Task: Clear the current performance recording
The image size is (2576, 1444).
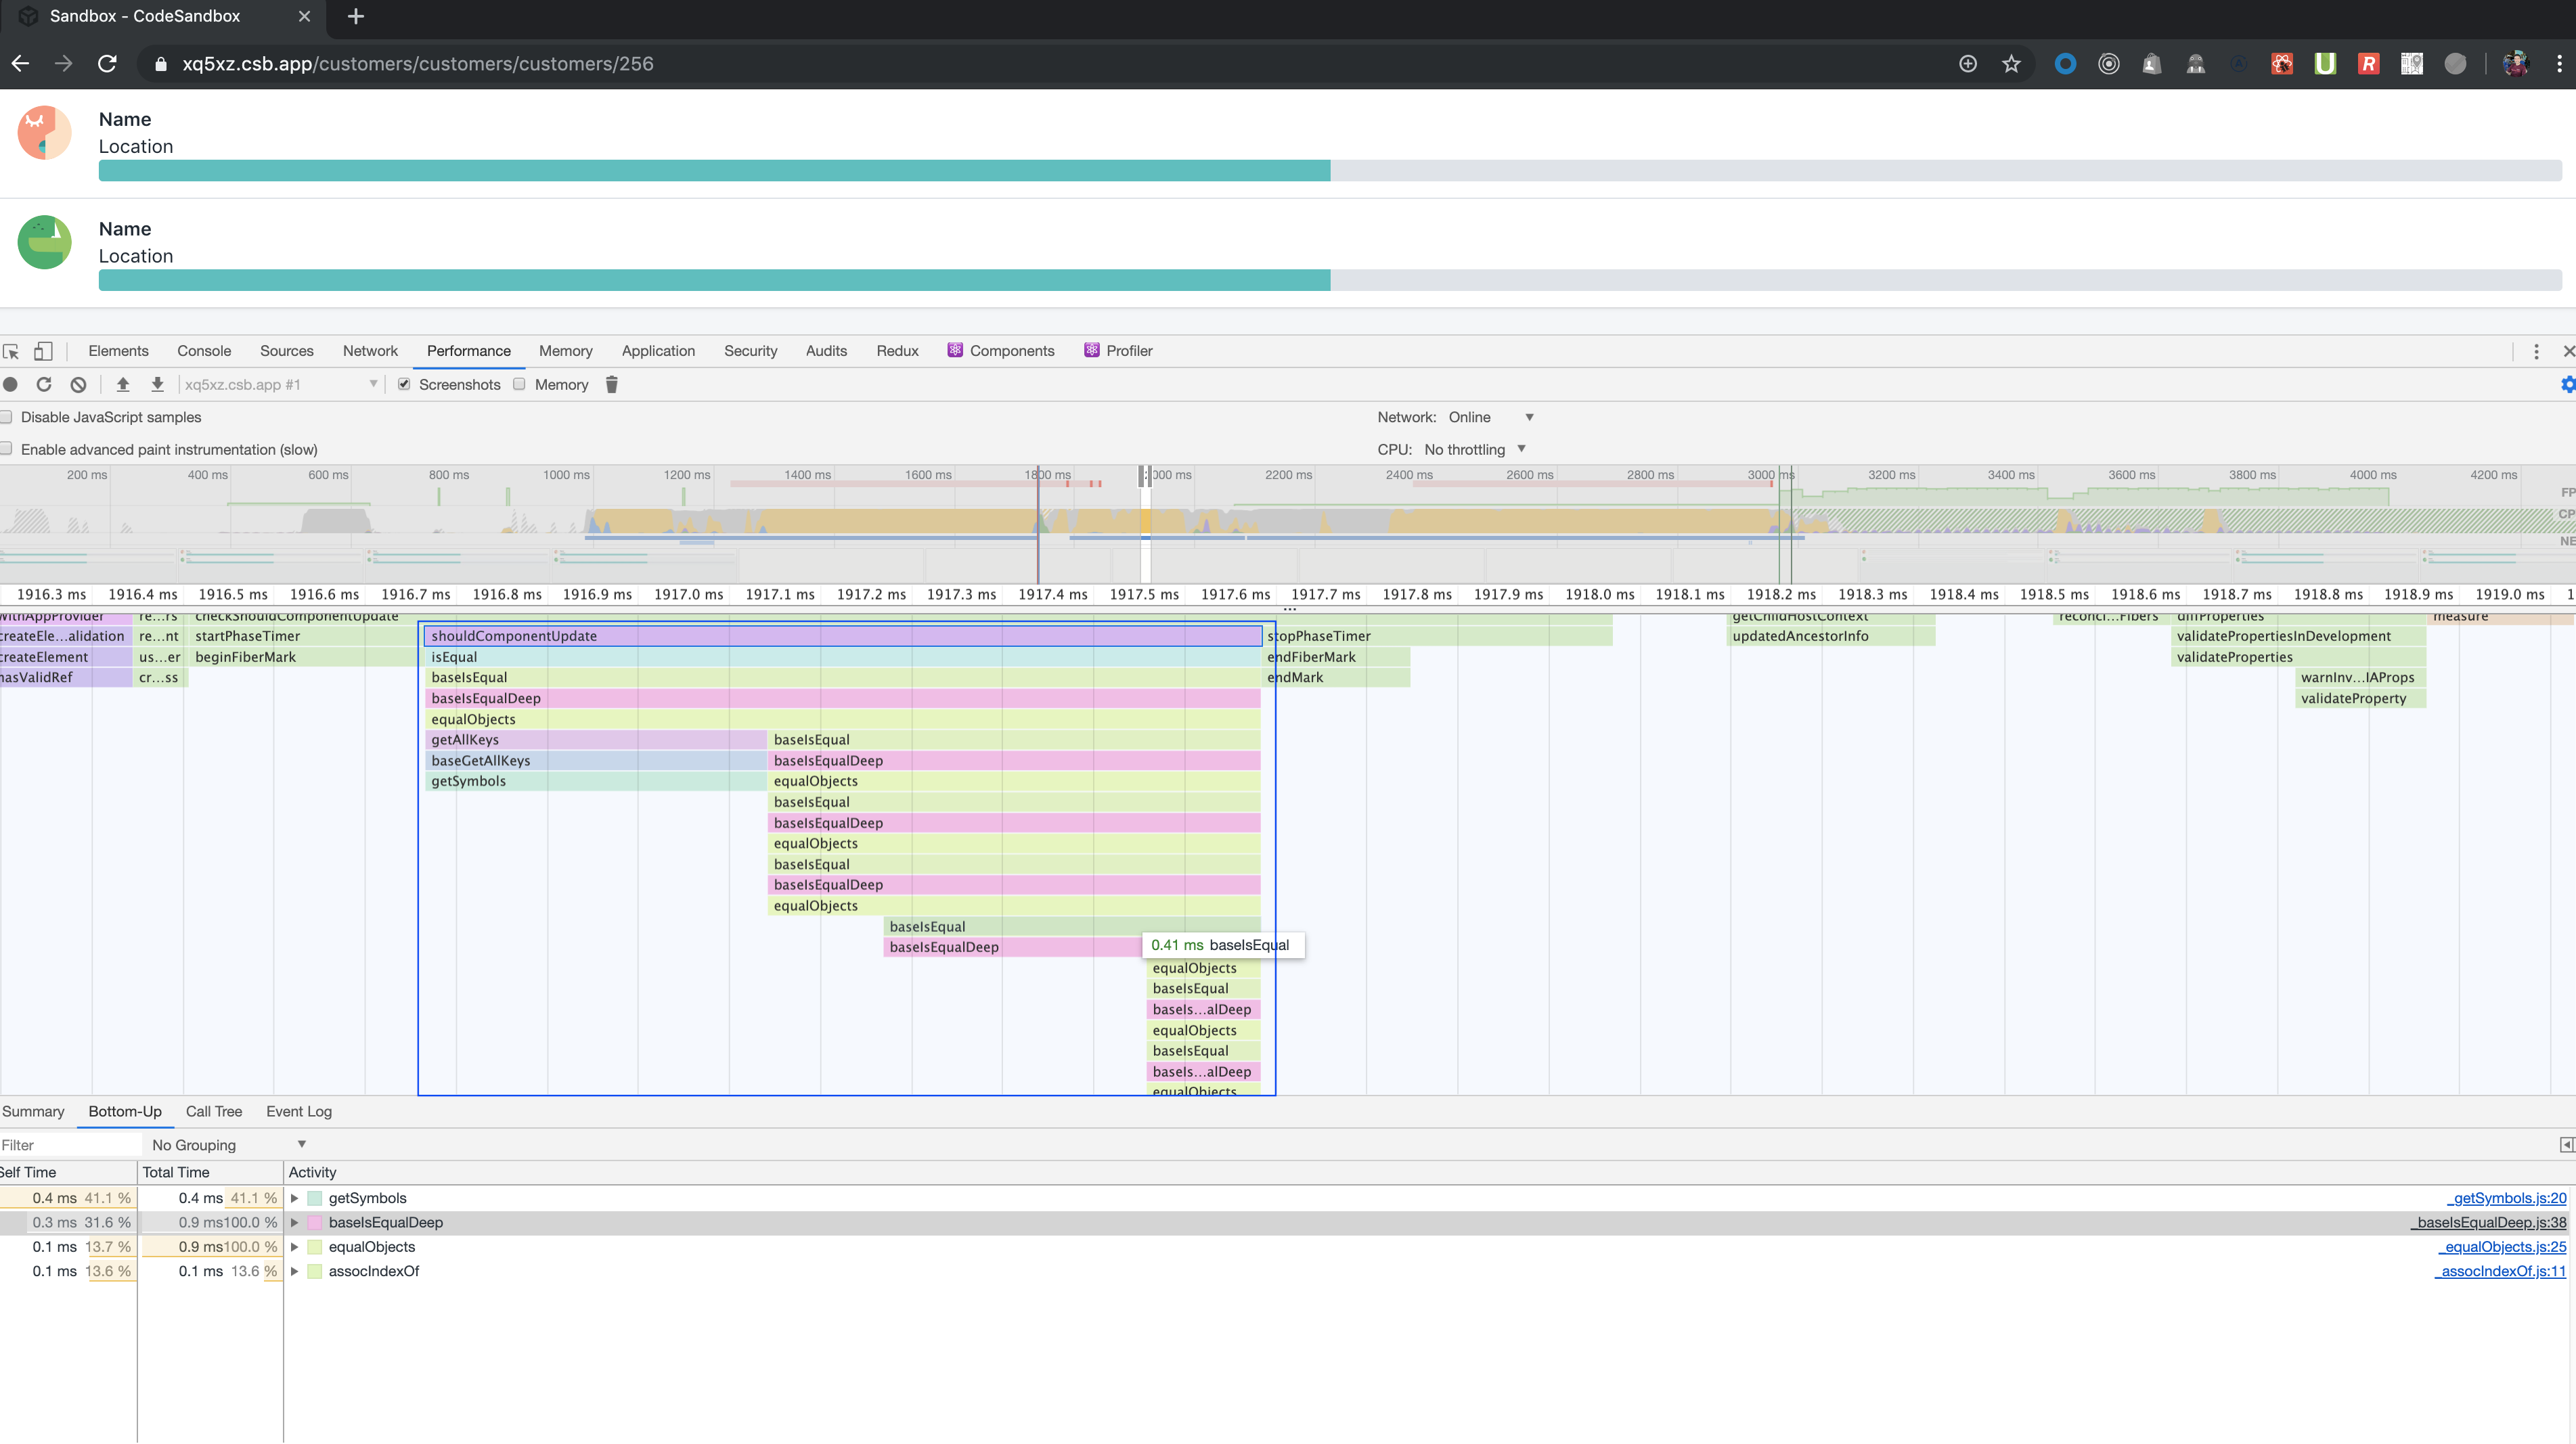Action: tap(77, 384)
